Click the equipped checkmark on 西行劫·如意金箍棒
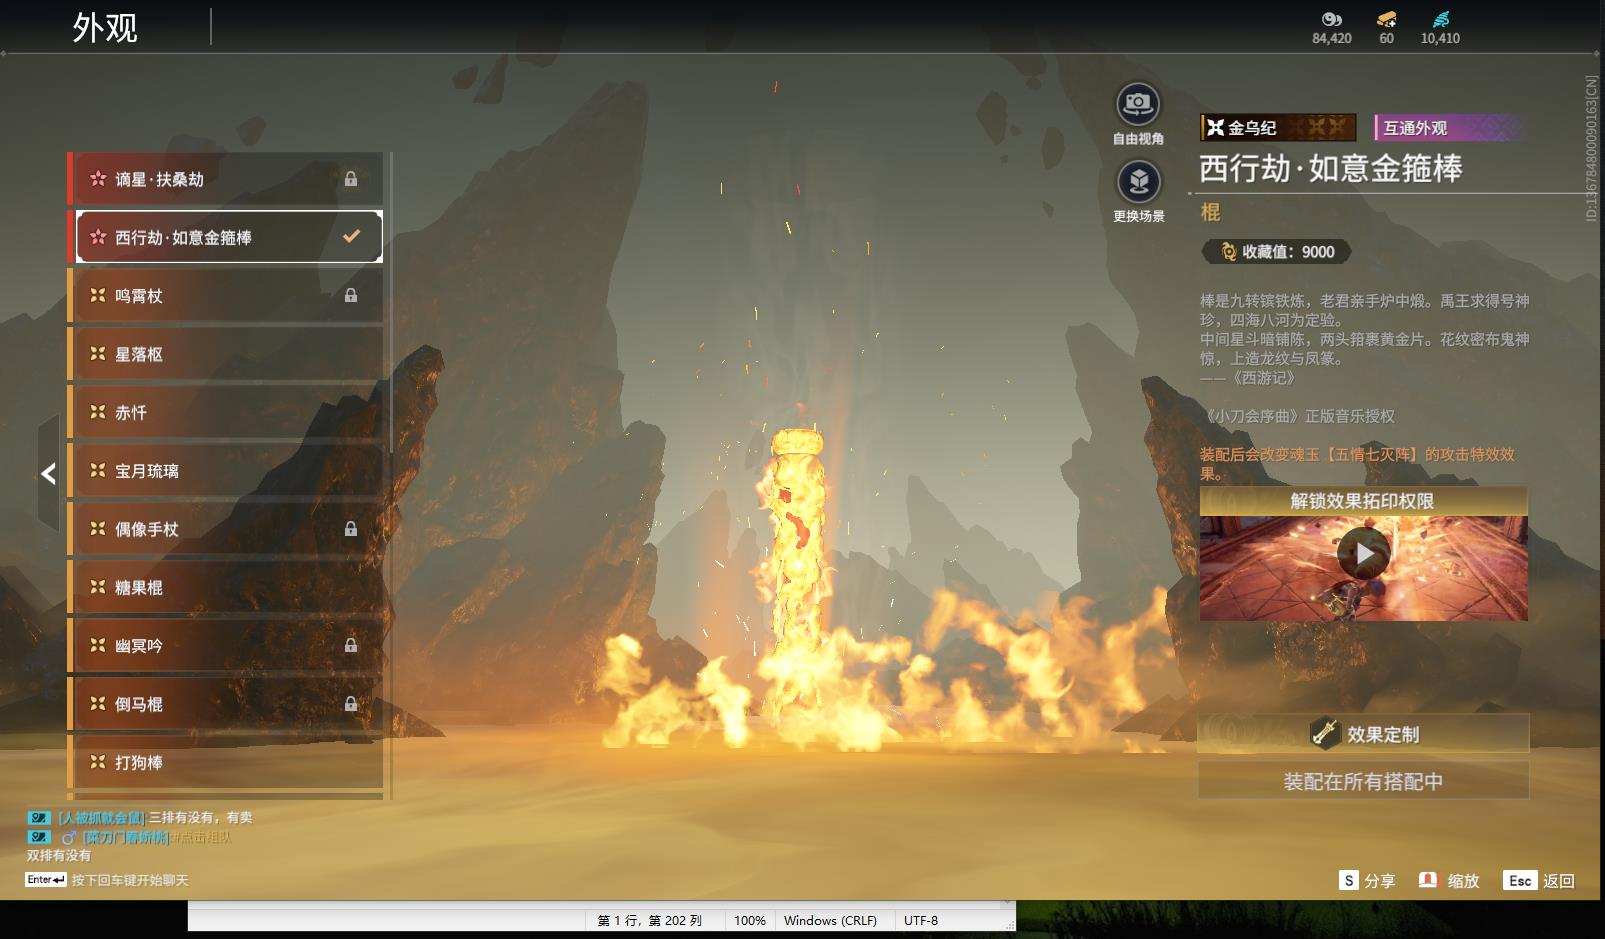The width and height of the screenshot is (1605, 939). [x=351, y=237]
